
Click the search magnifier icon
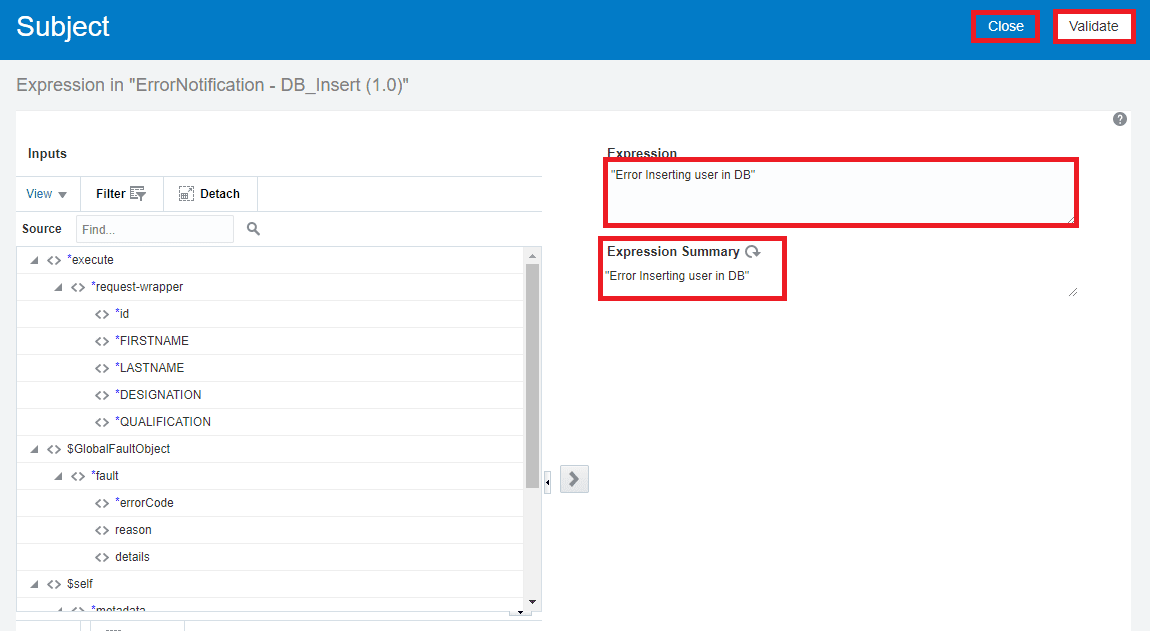point(253,228)
